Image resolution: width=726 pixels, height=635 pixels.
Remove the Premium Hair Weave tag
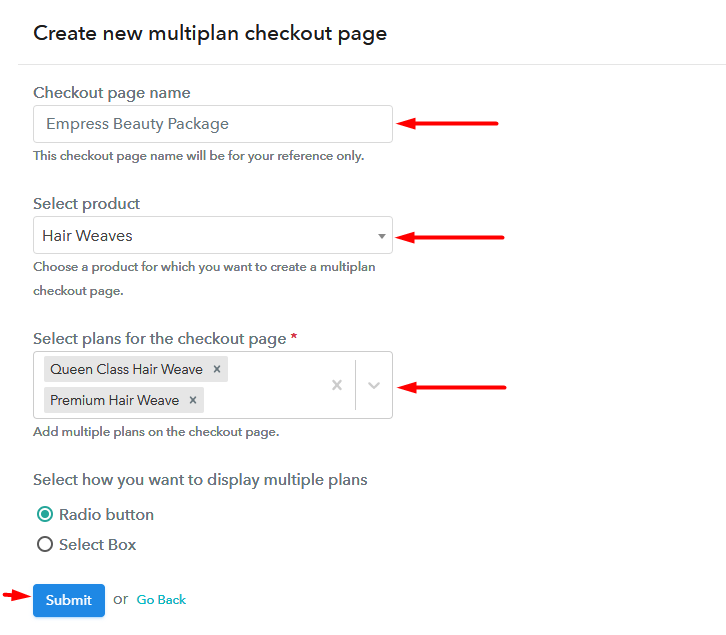point(193,400)
